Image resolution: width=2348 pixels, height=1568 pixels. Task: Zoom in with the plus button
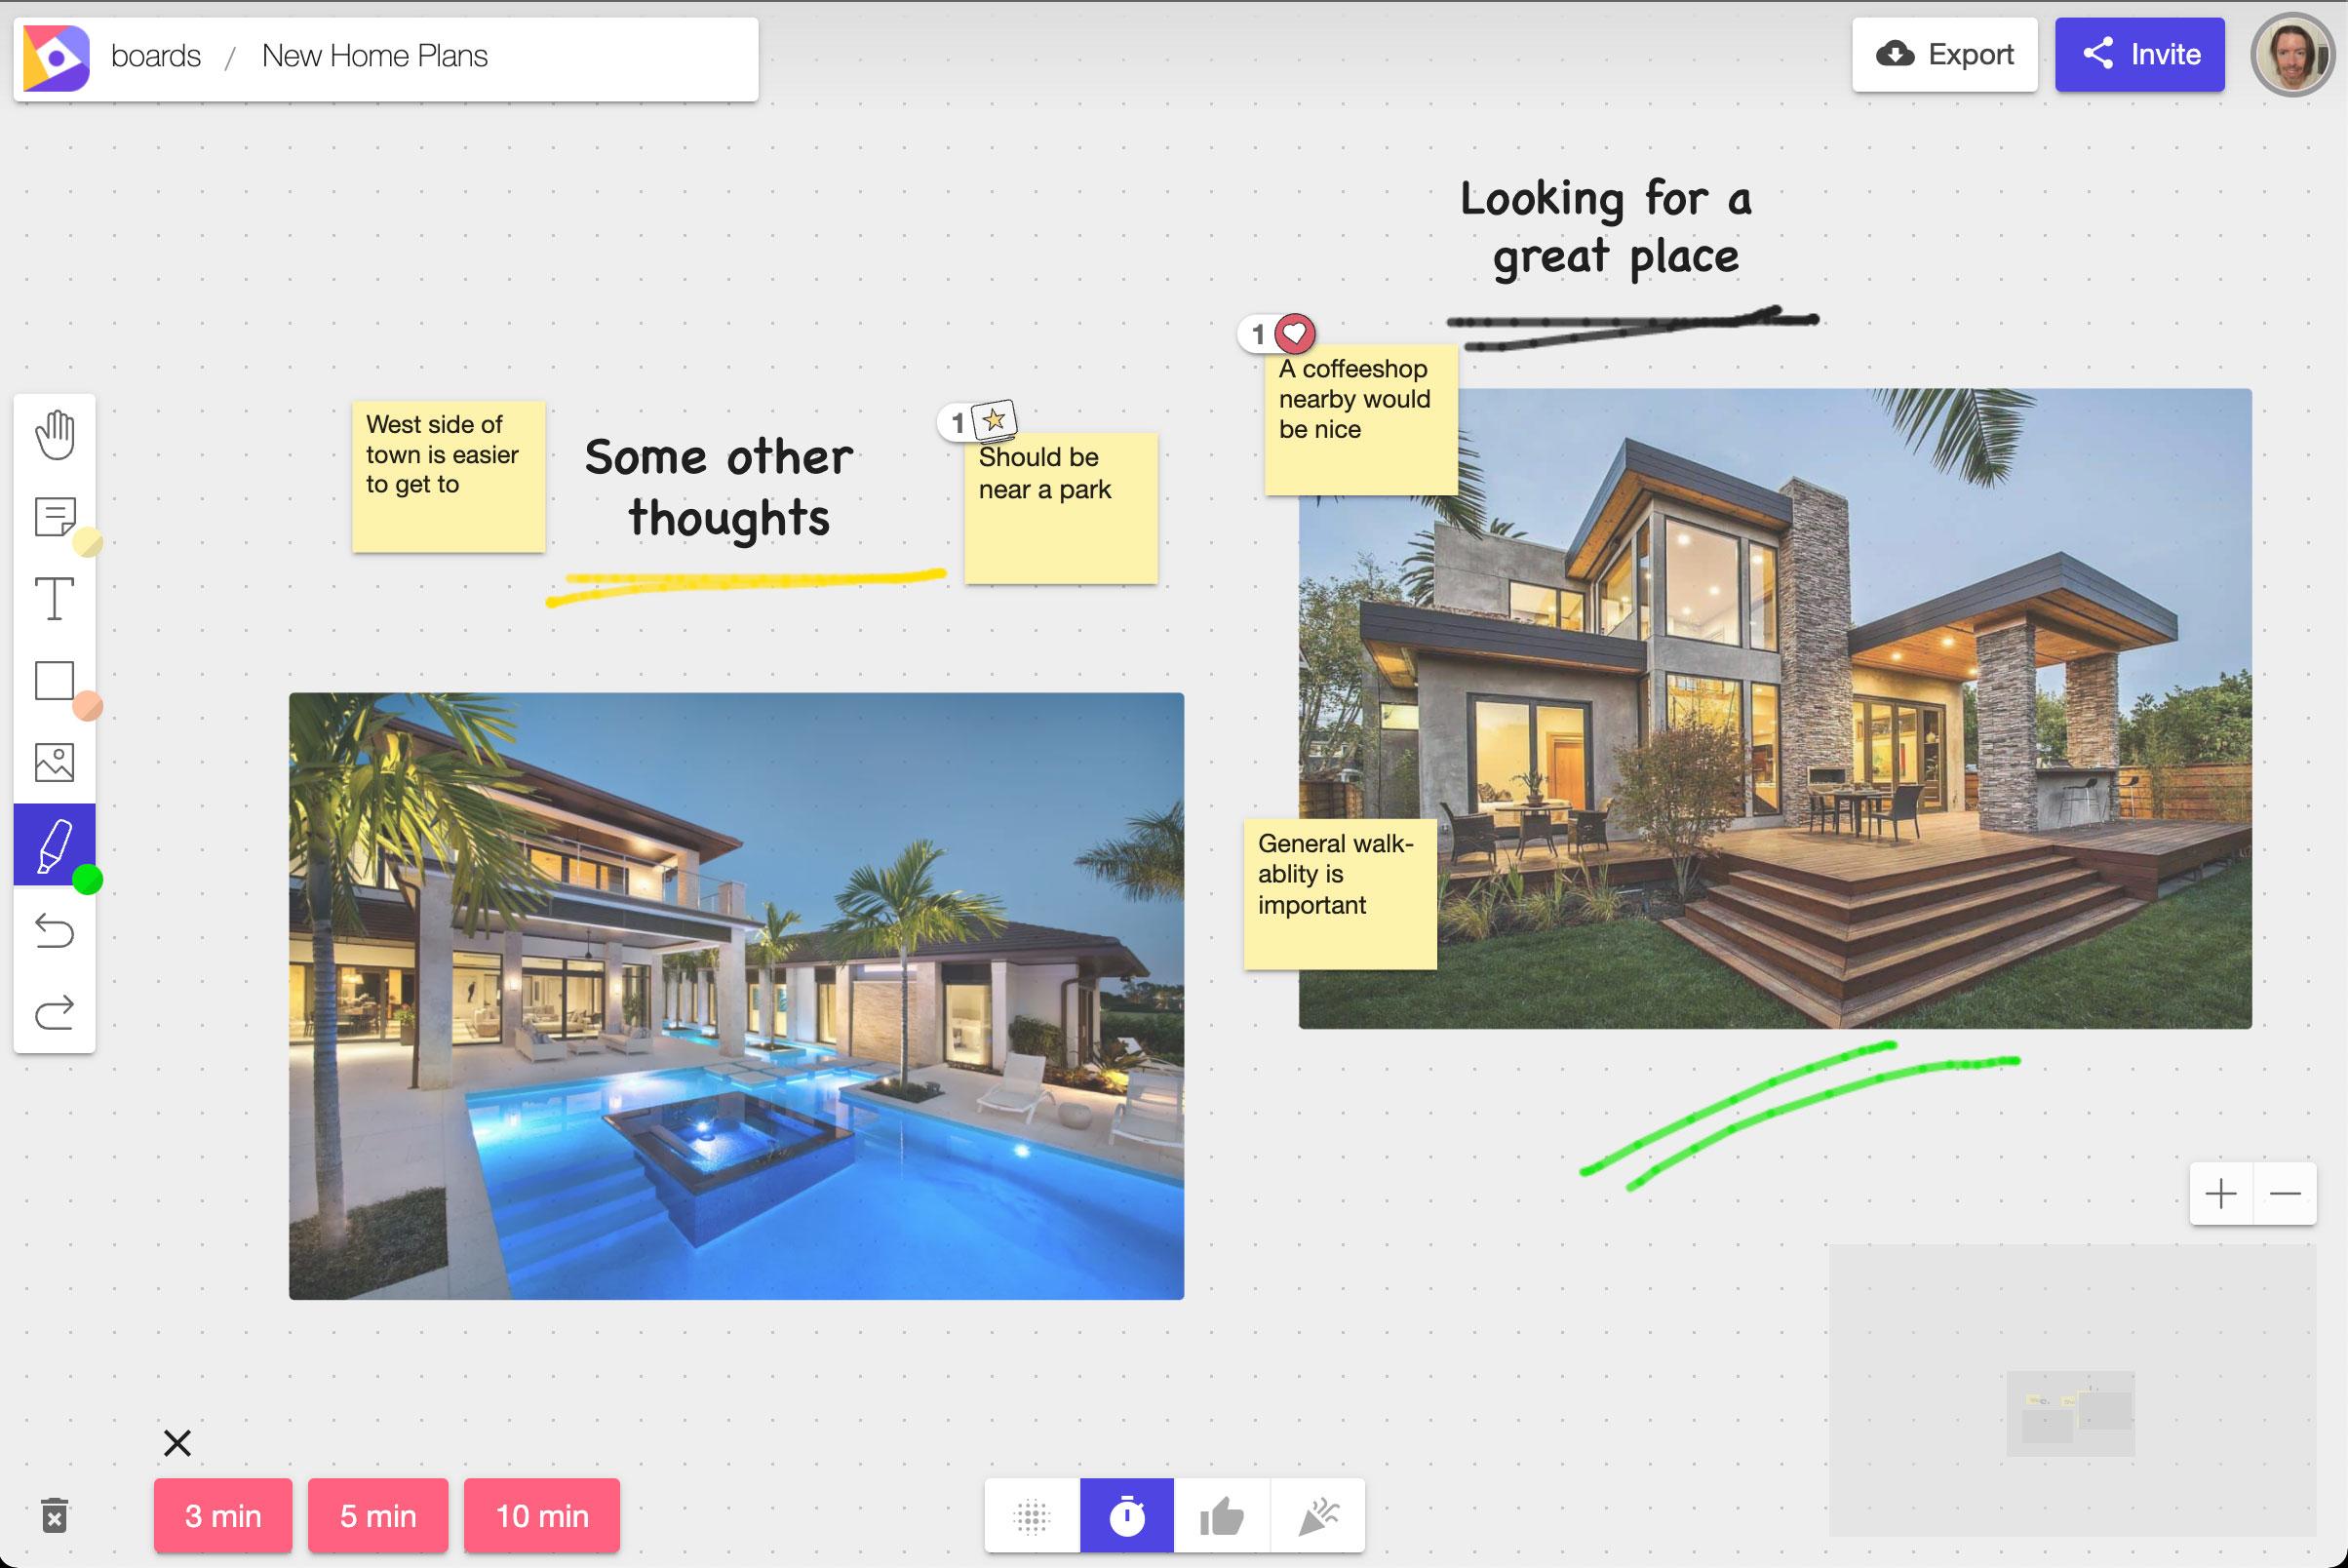(2221, 1194)
